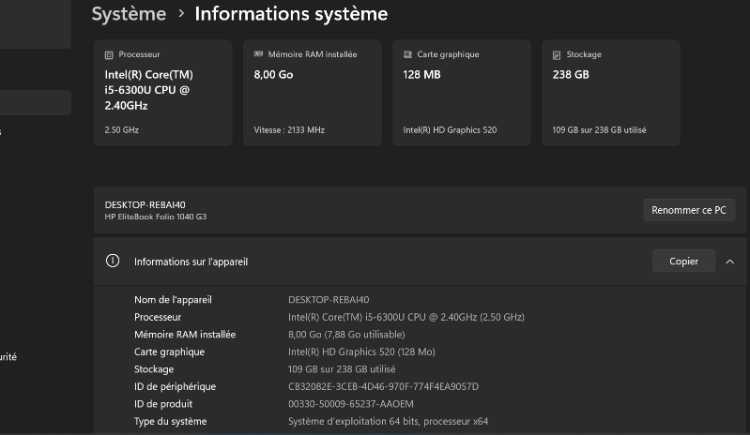Click the Informations système page title
The image size is (750, 435).
click(x=291, y=14)
